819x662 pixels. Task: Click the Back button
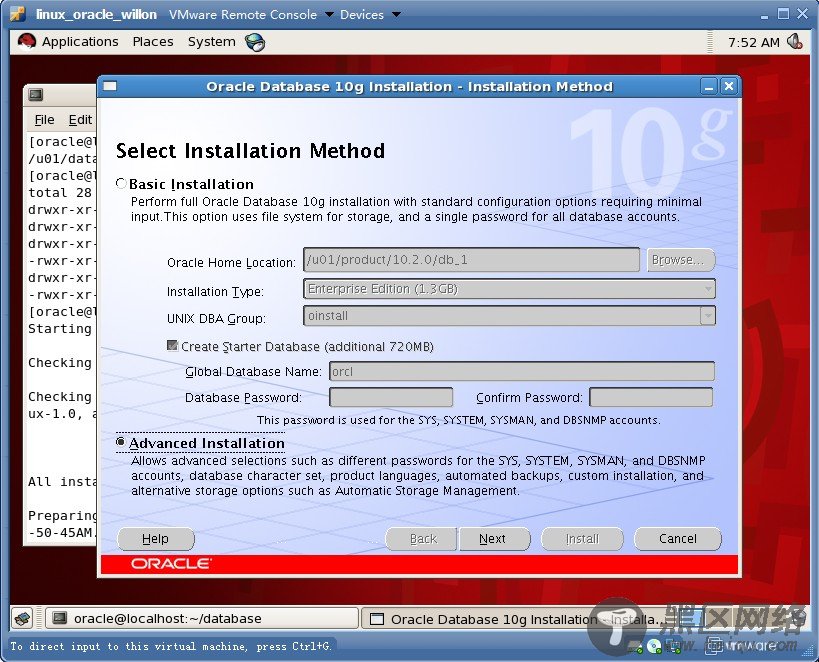(423, 539)
